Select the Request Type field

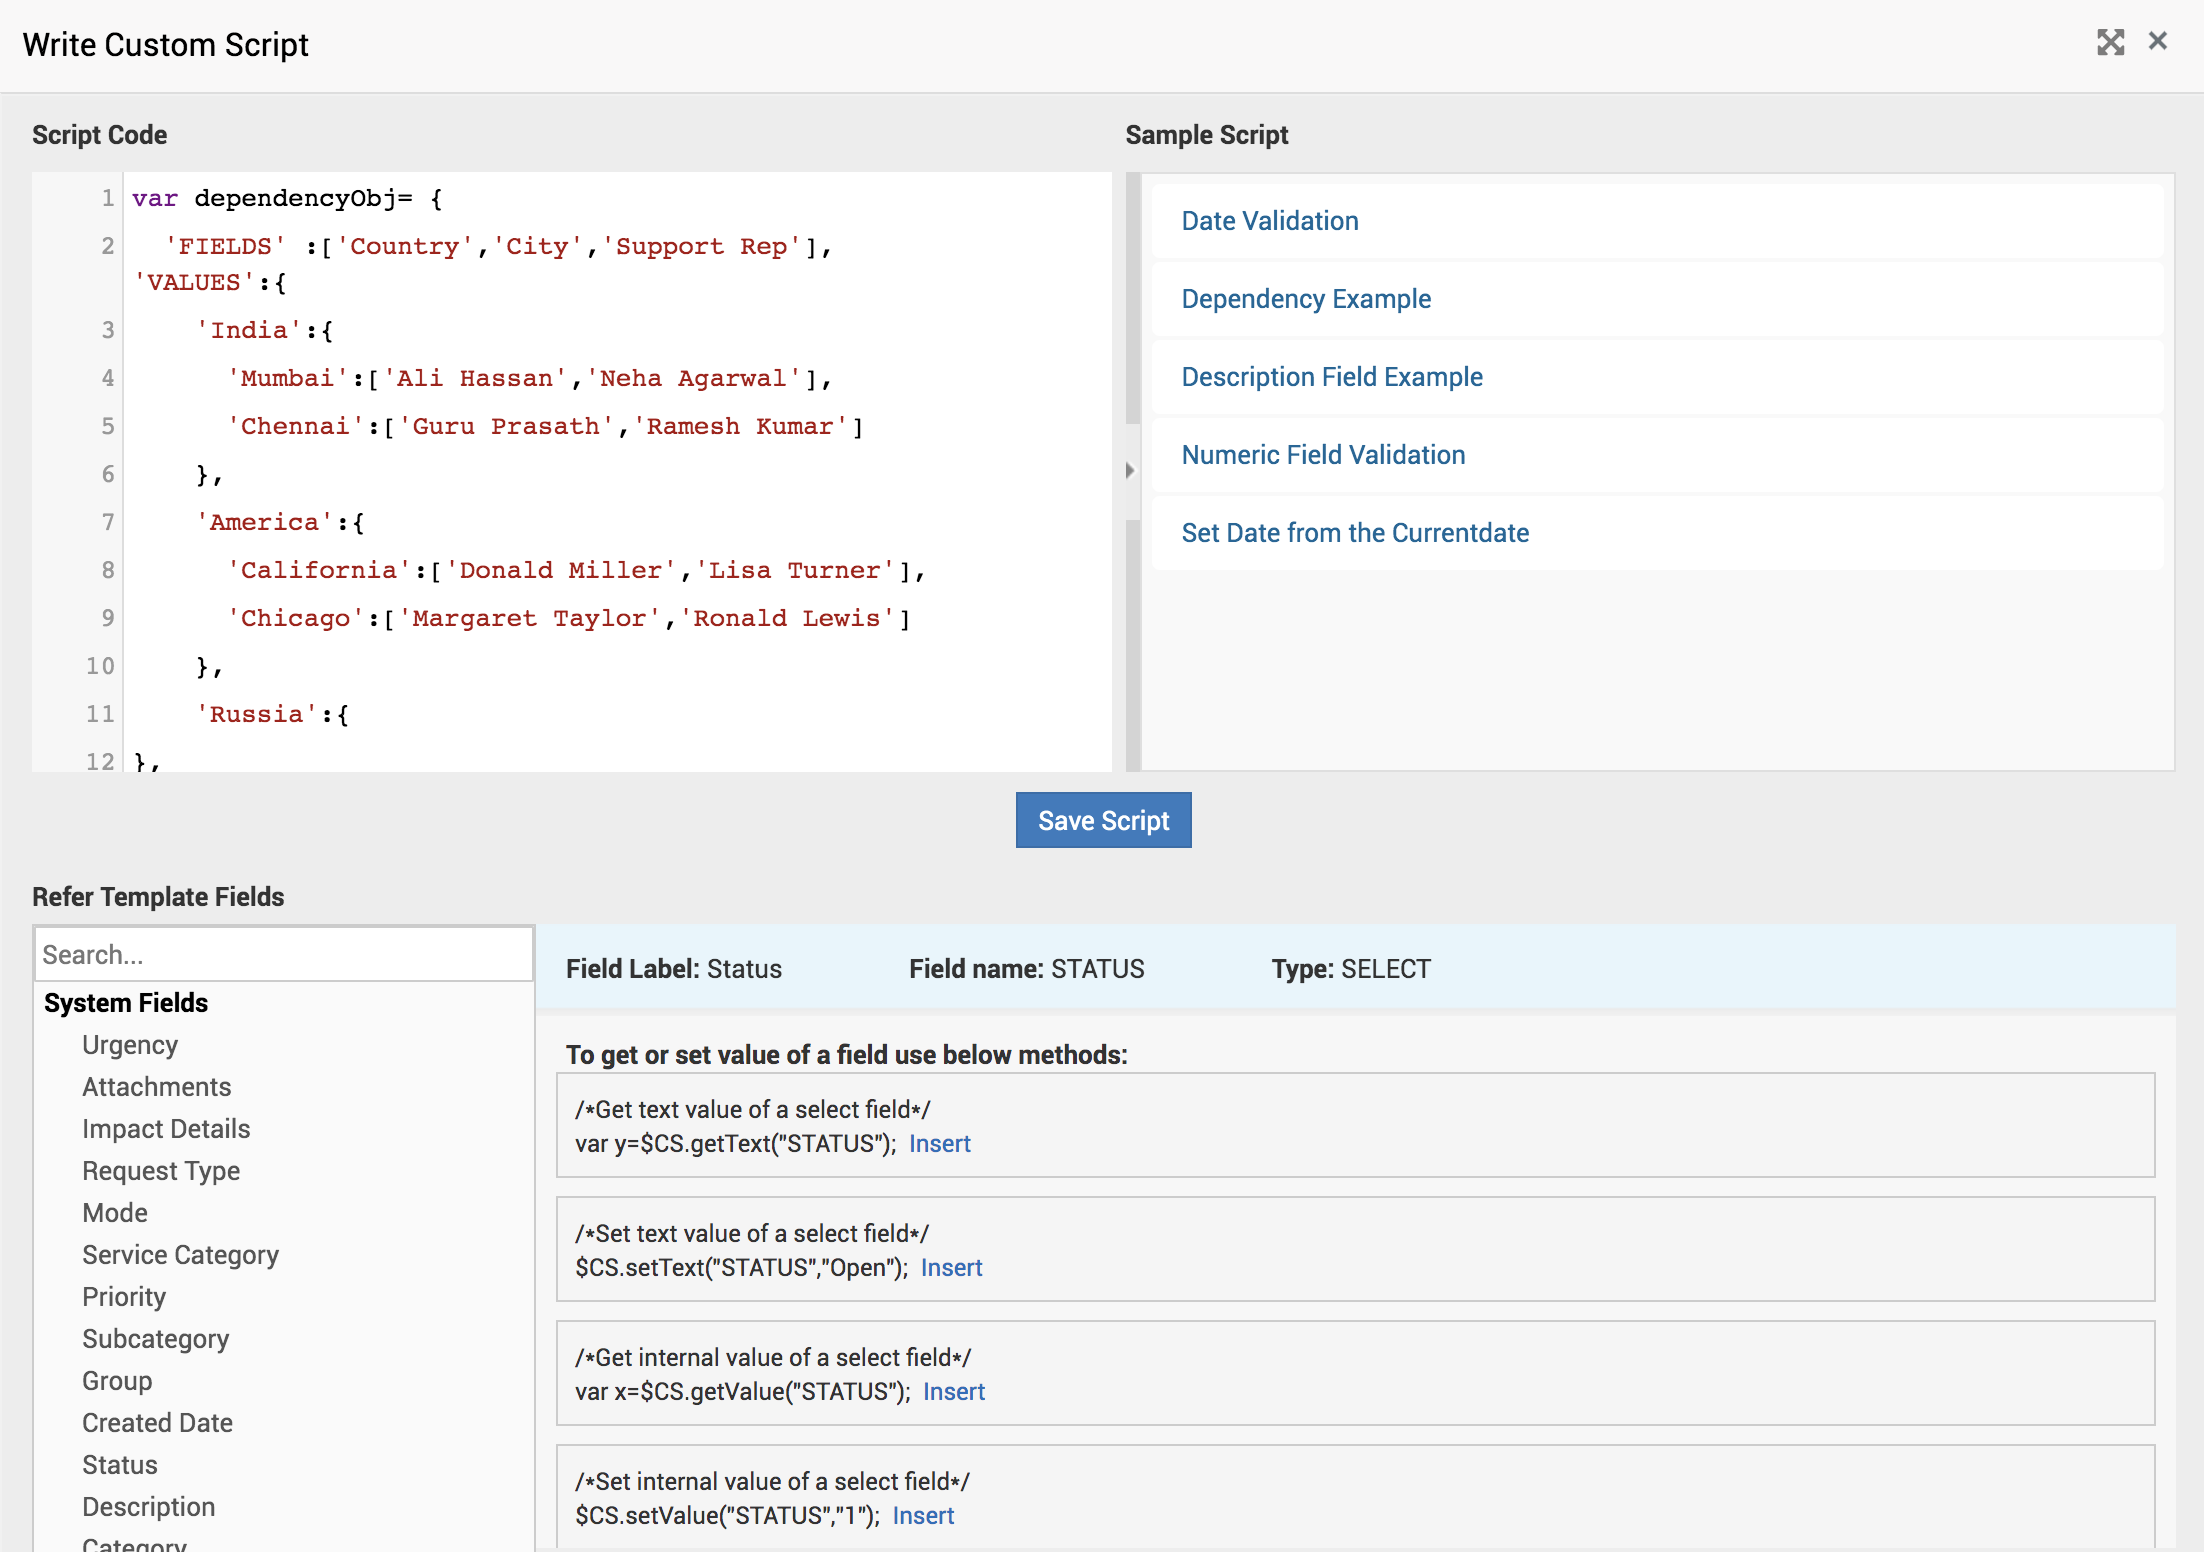coord(161,1171)
